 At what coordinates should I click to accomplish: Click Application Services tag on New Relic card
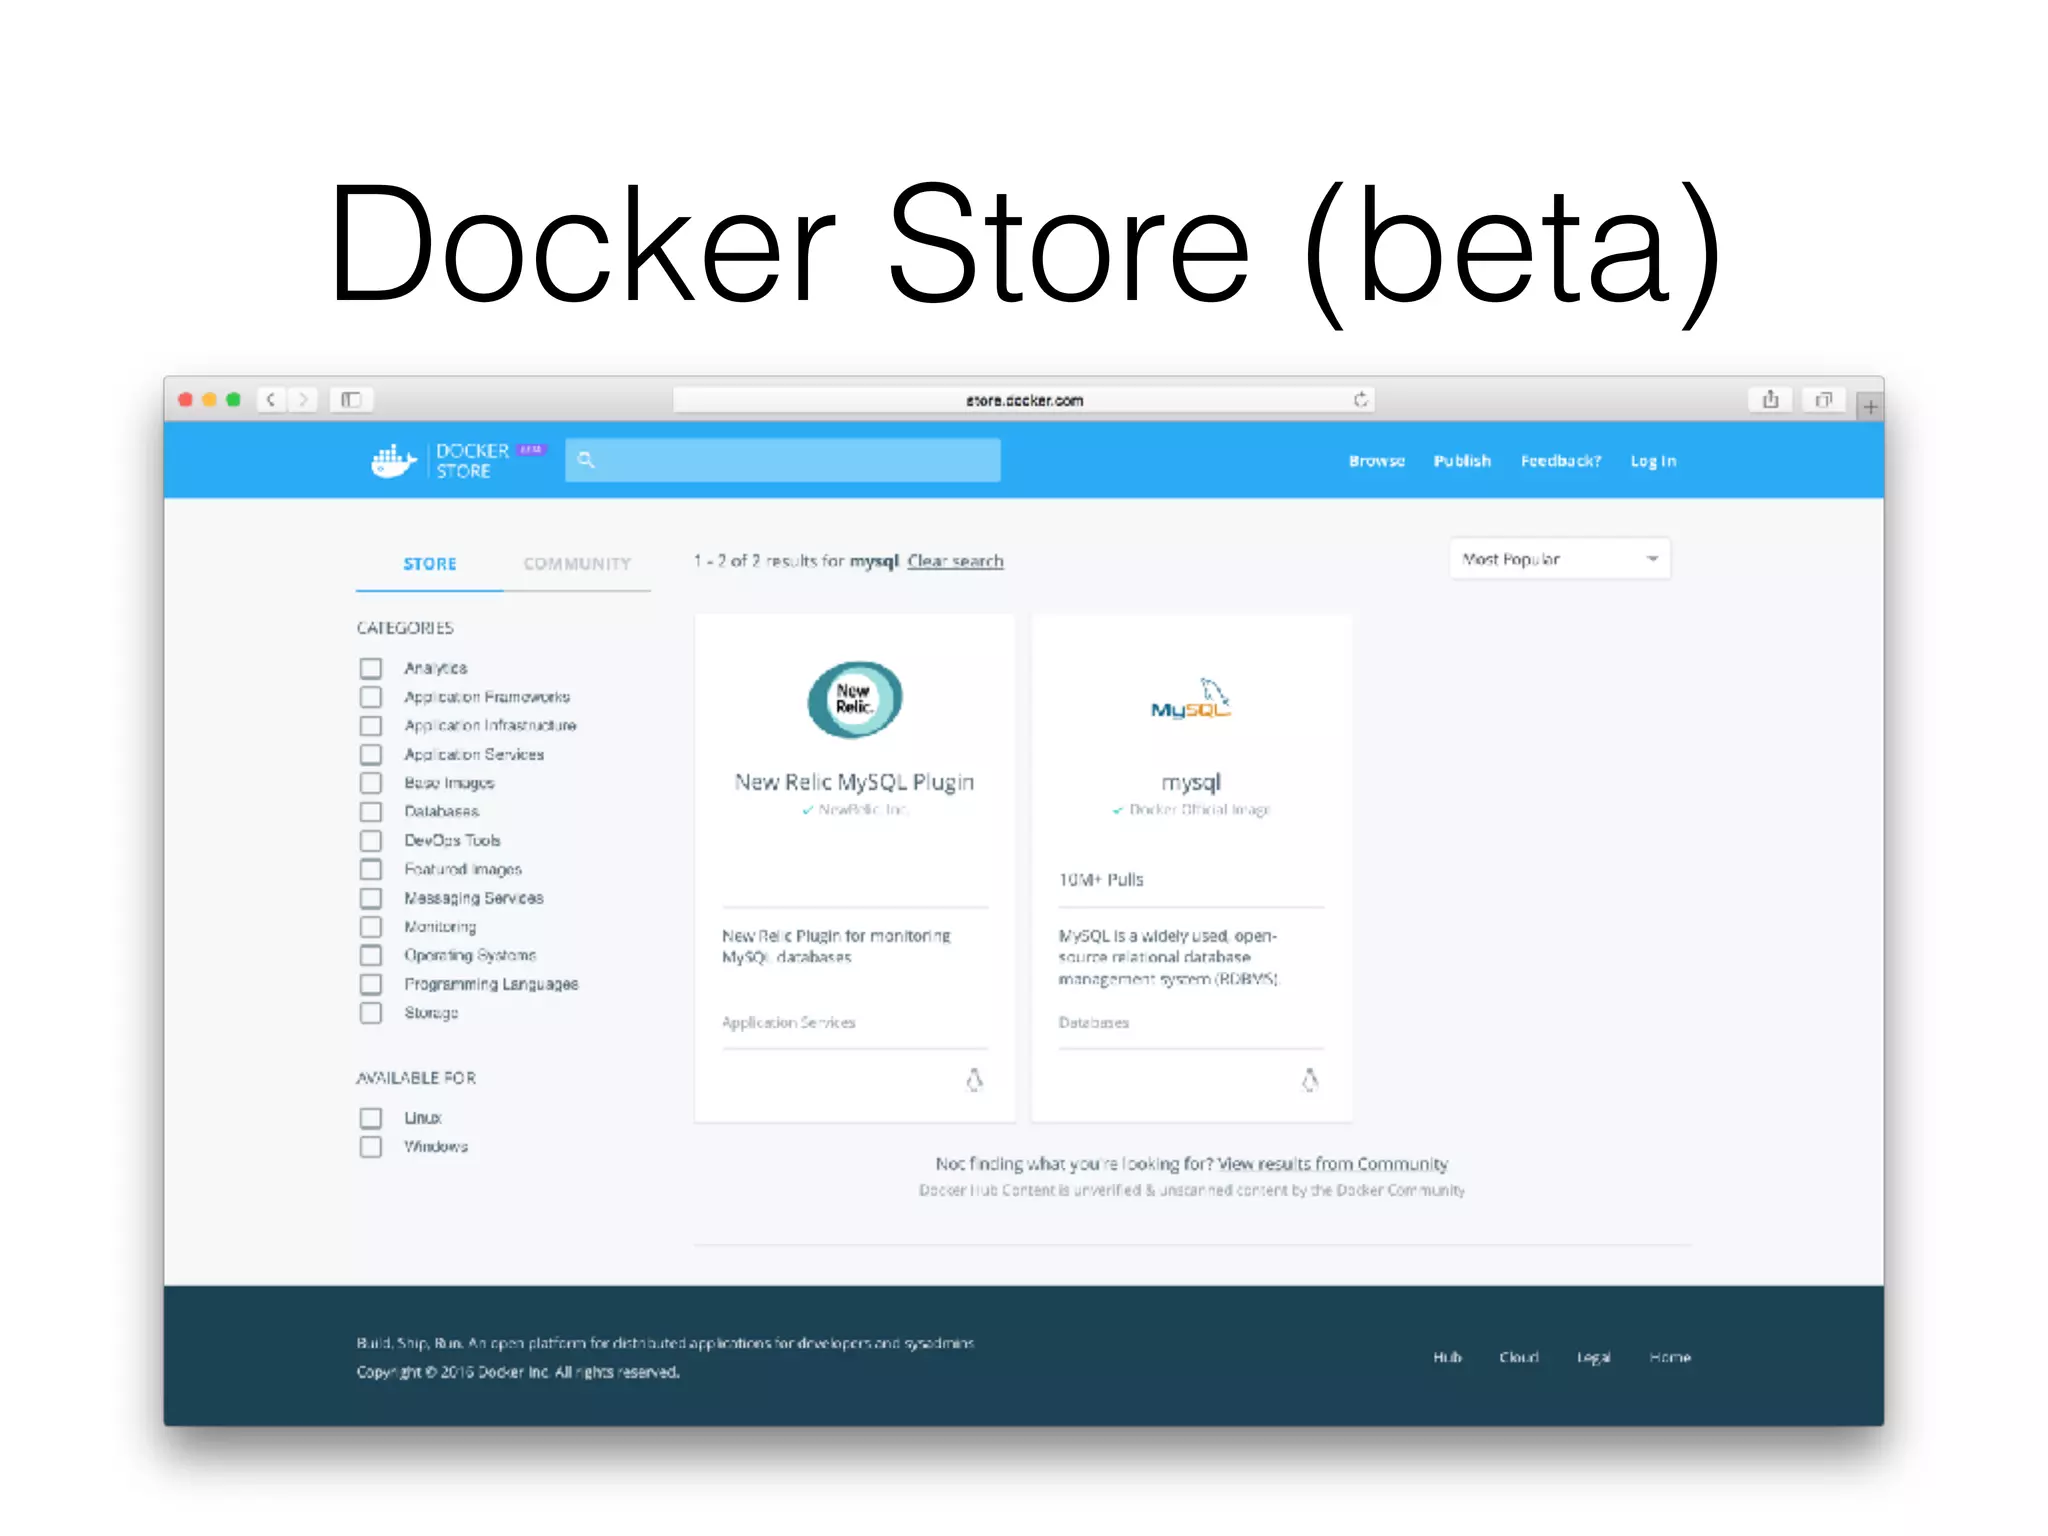(x=789, y=1022)
